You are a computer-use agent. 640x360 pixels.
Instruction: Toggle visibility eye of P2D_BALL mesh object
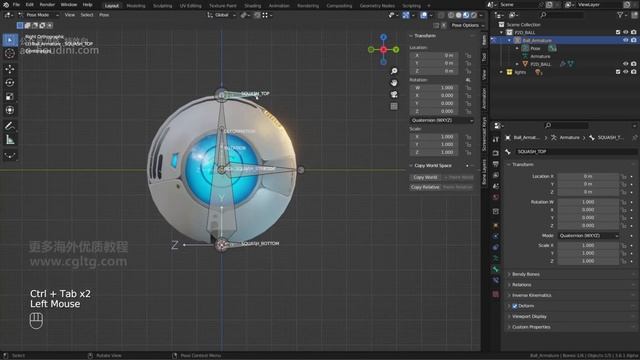point(626,64)
